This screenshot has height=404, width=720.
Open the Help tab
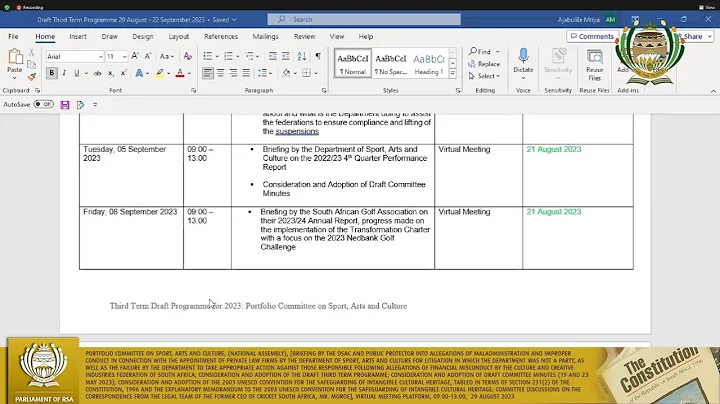click(x=366, y=36)
